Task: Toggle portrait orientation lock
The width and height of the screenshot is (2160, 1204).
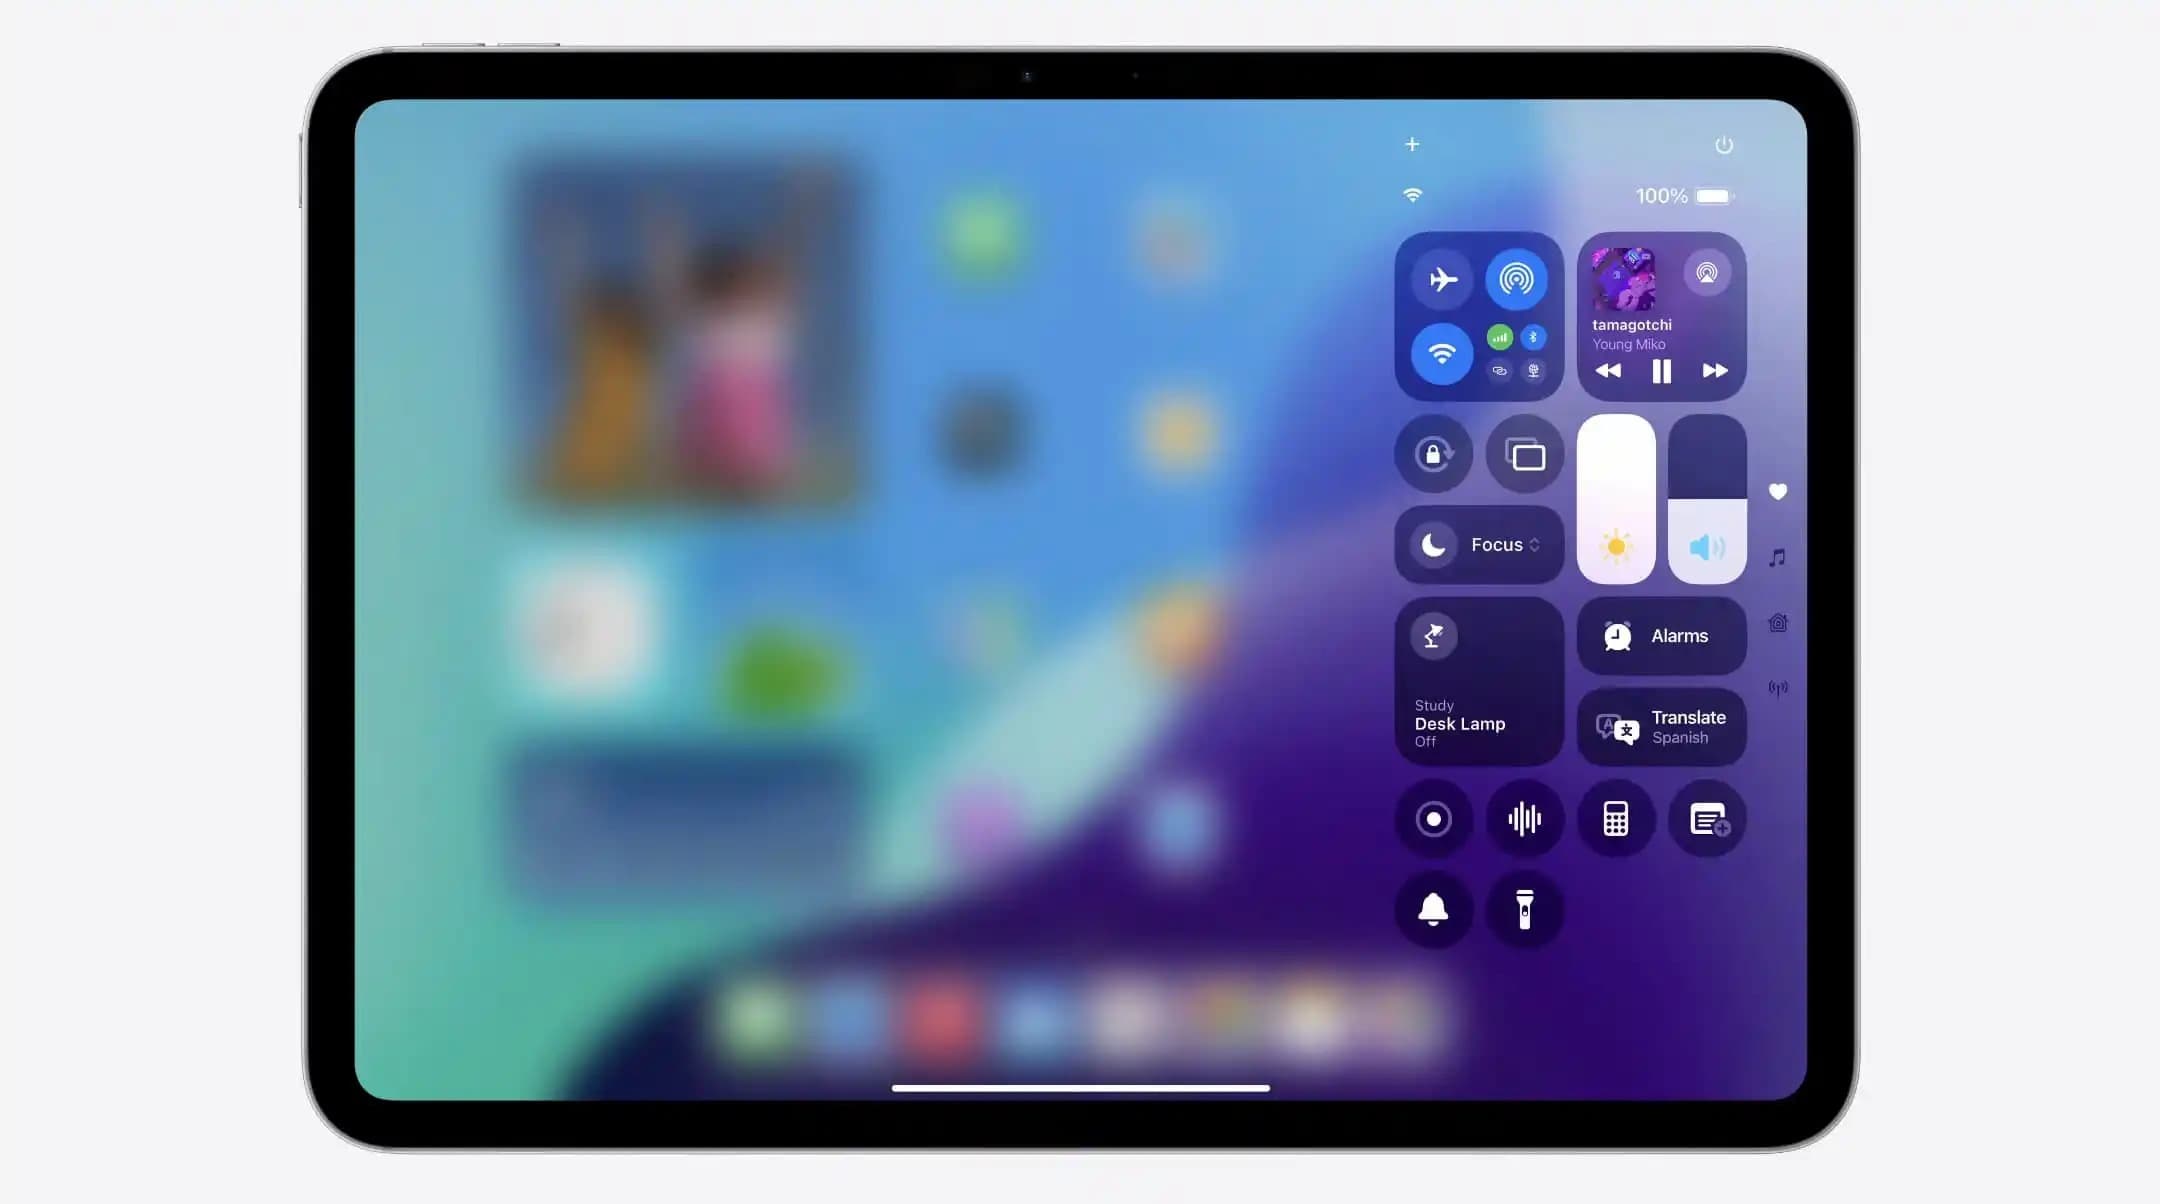Action: tap(1432, 454)
